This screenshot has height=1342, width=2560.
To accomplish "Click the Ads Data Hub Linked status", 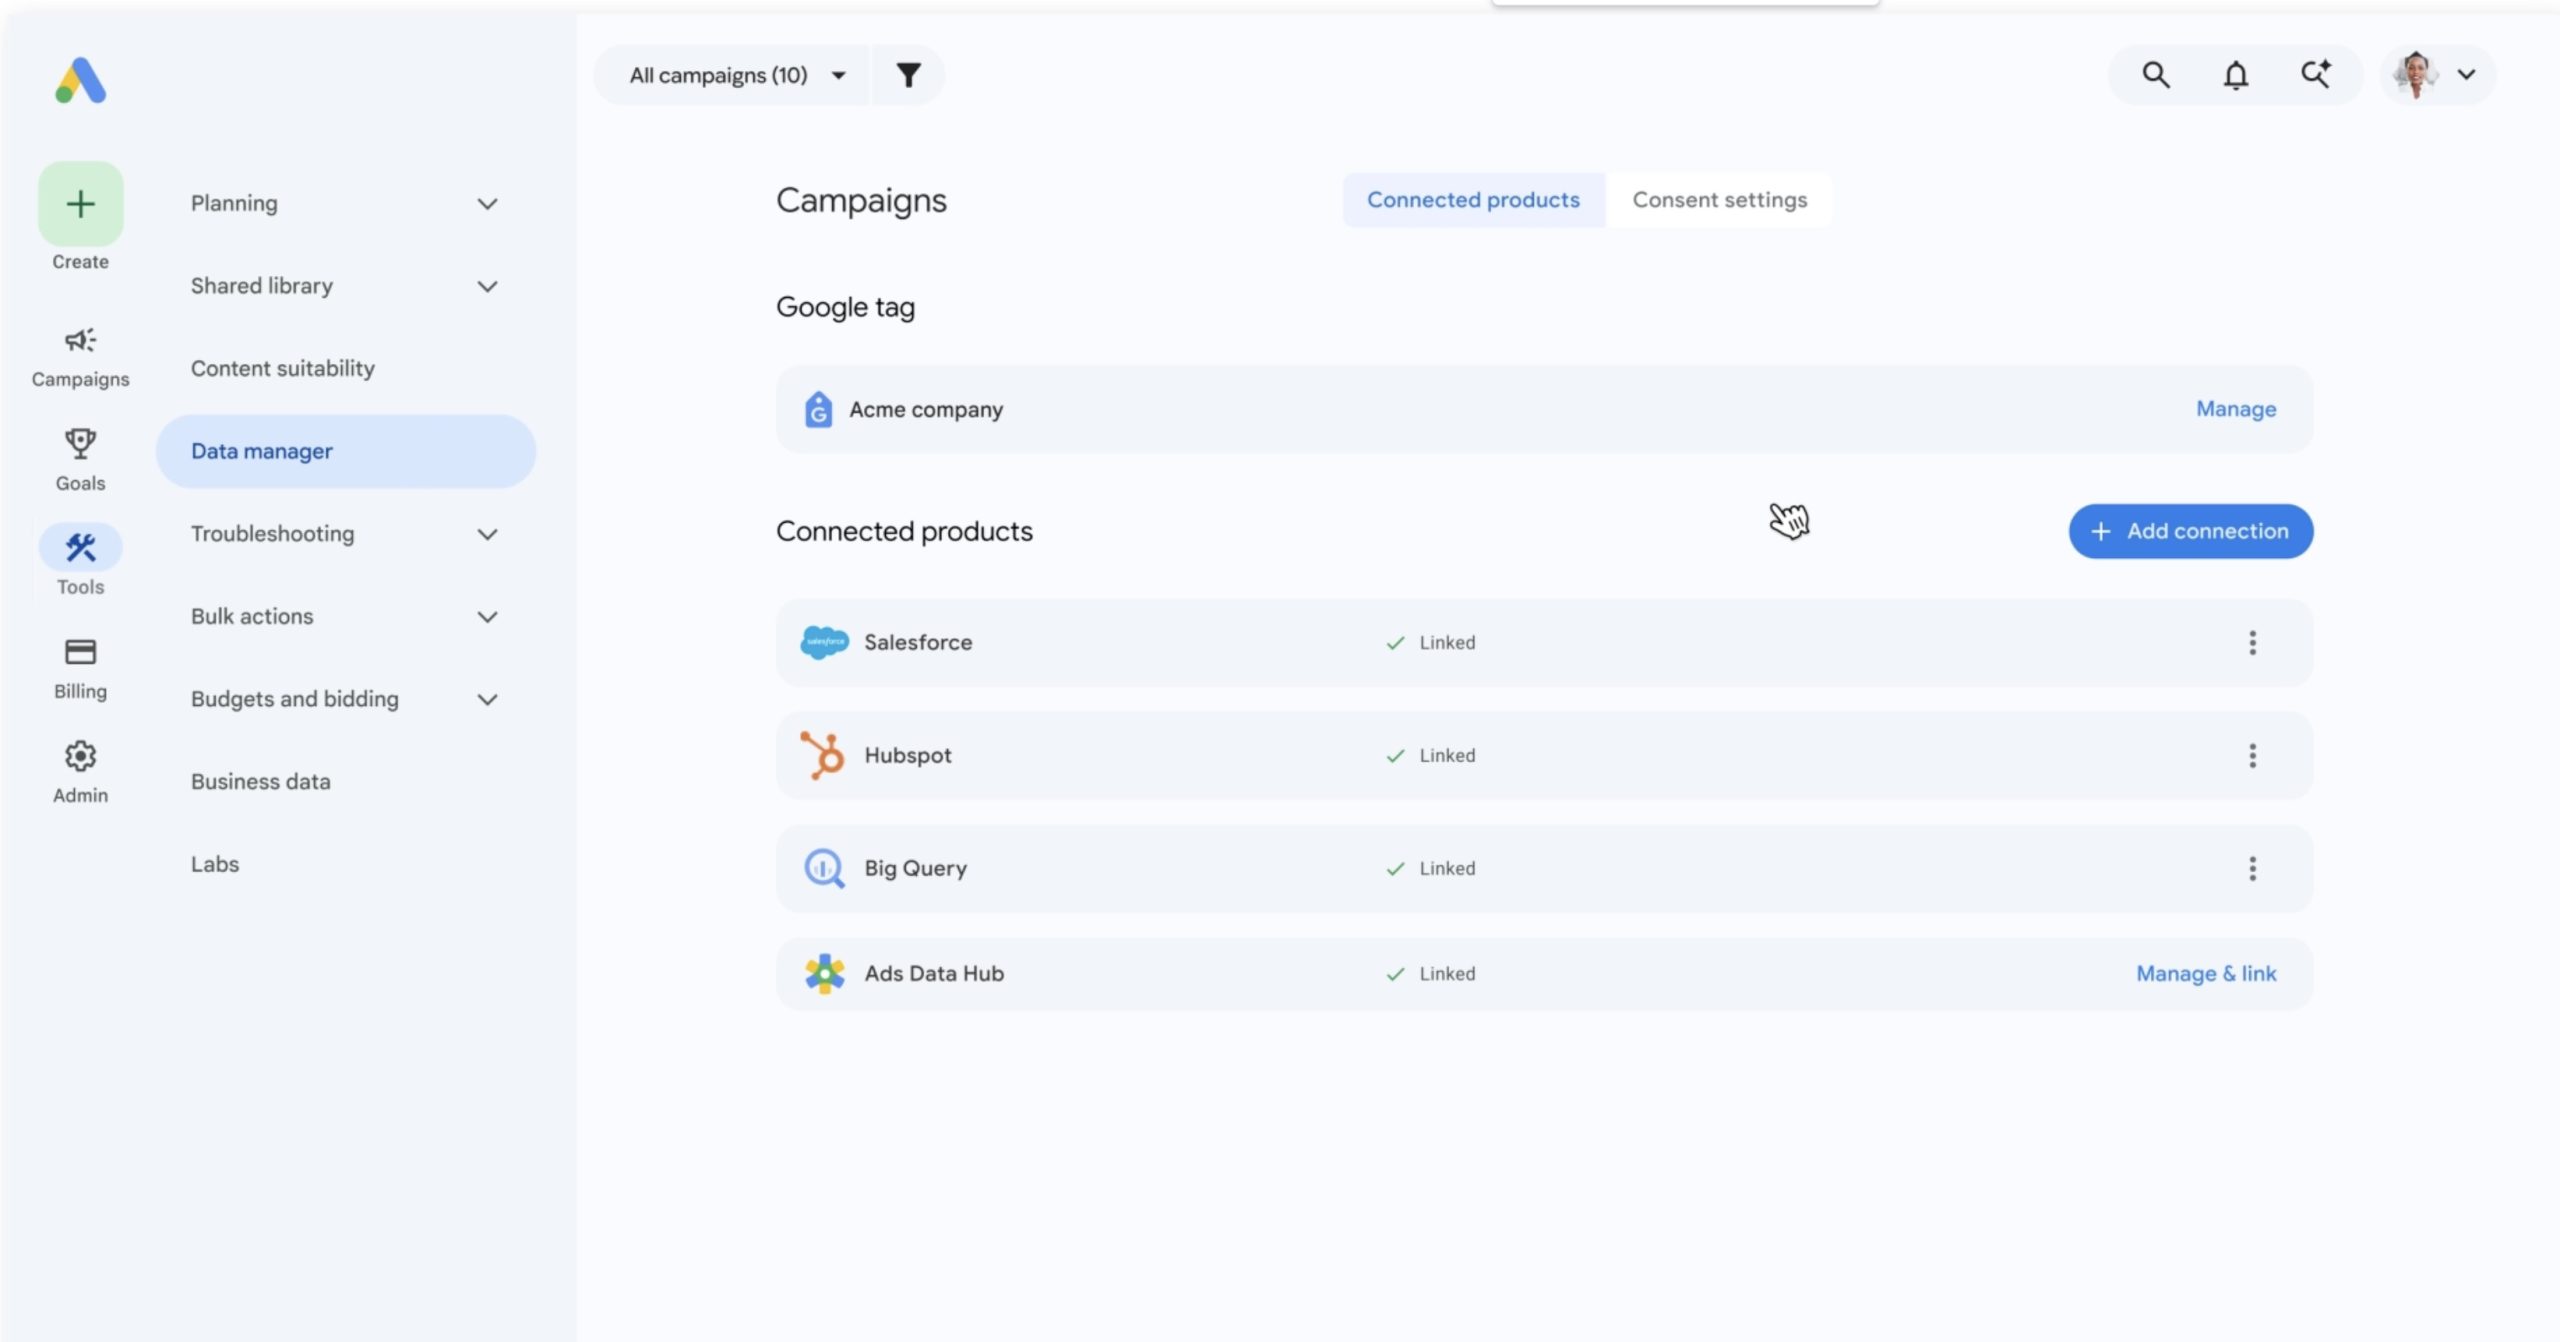I will coord(1431,973).
